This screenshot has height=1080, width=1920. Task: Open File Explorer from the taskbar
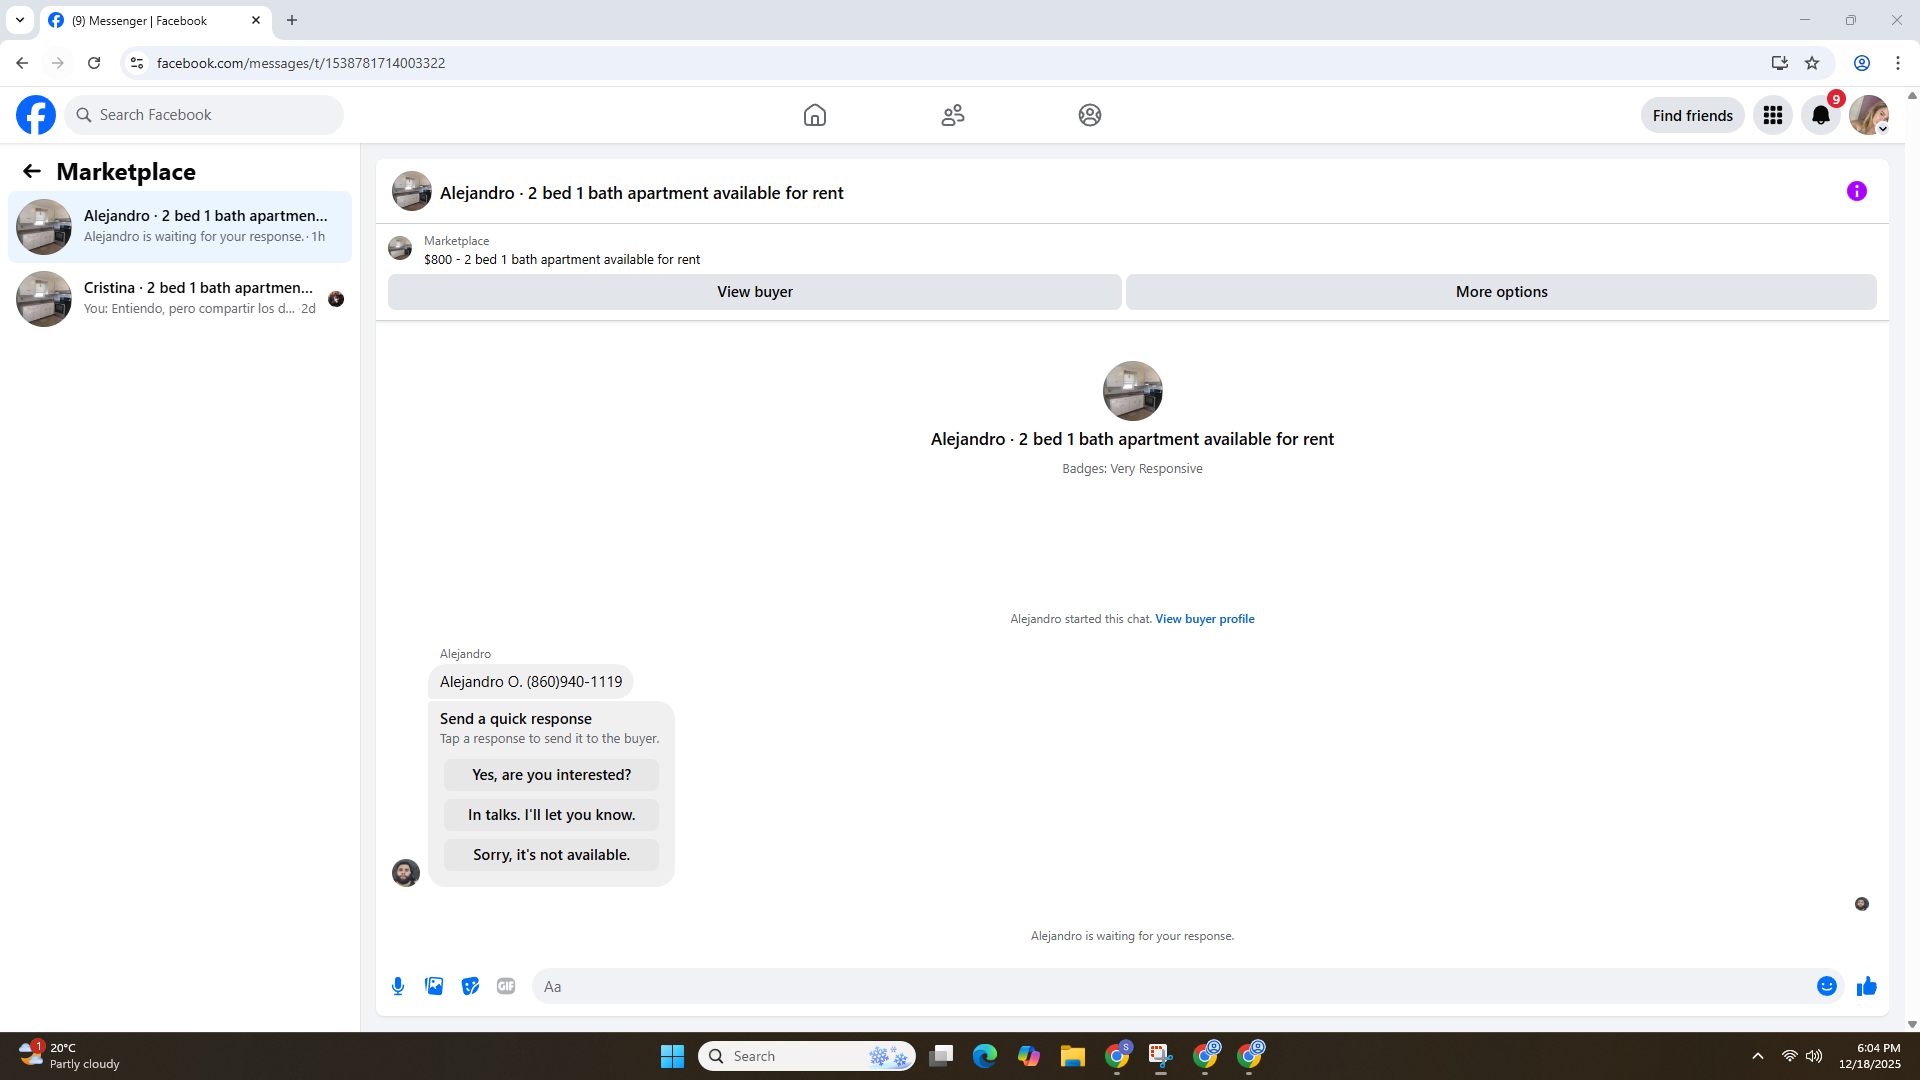coord(1072,1056)
